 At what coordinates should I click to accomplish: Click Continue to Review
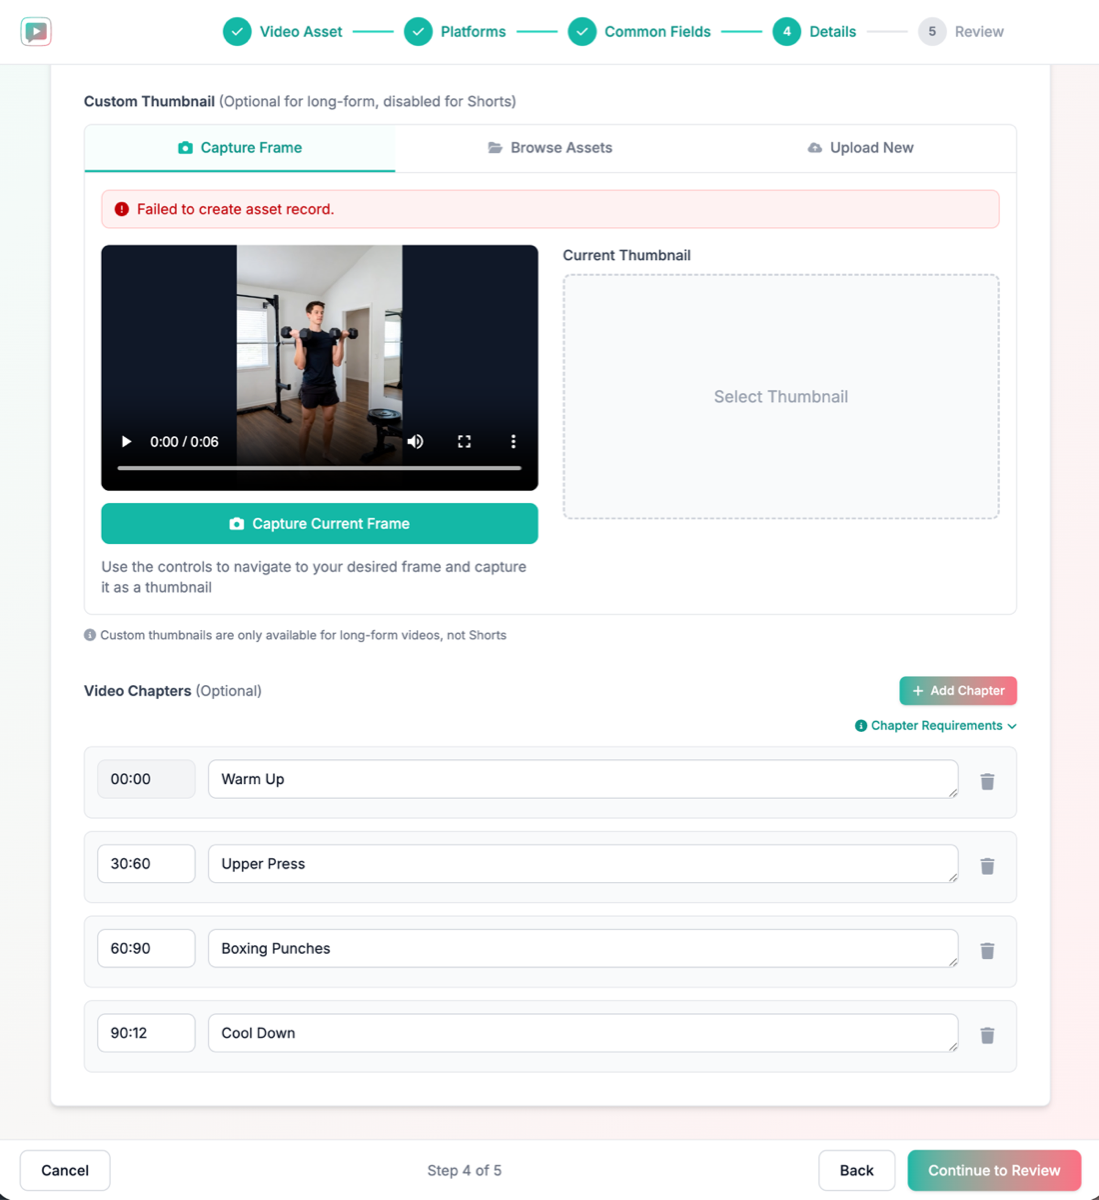point(994,1170)
